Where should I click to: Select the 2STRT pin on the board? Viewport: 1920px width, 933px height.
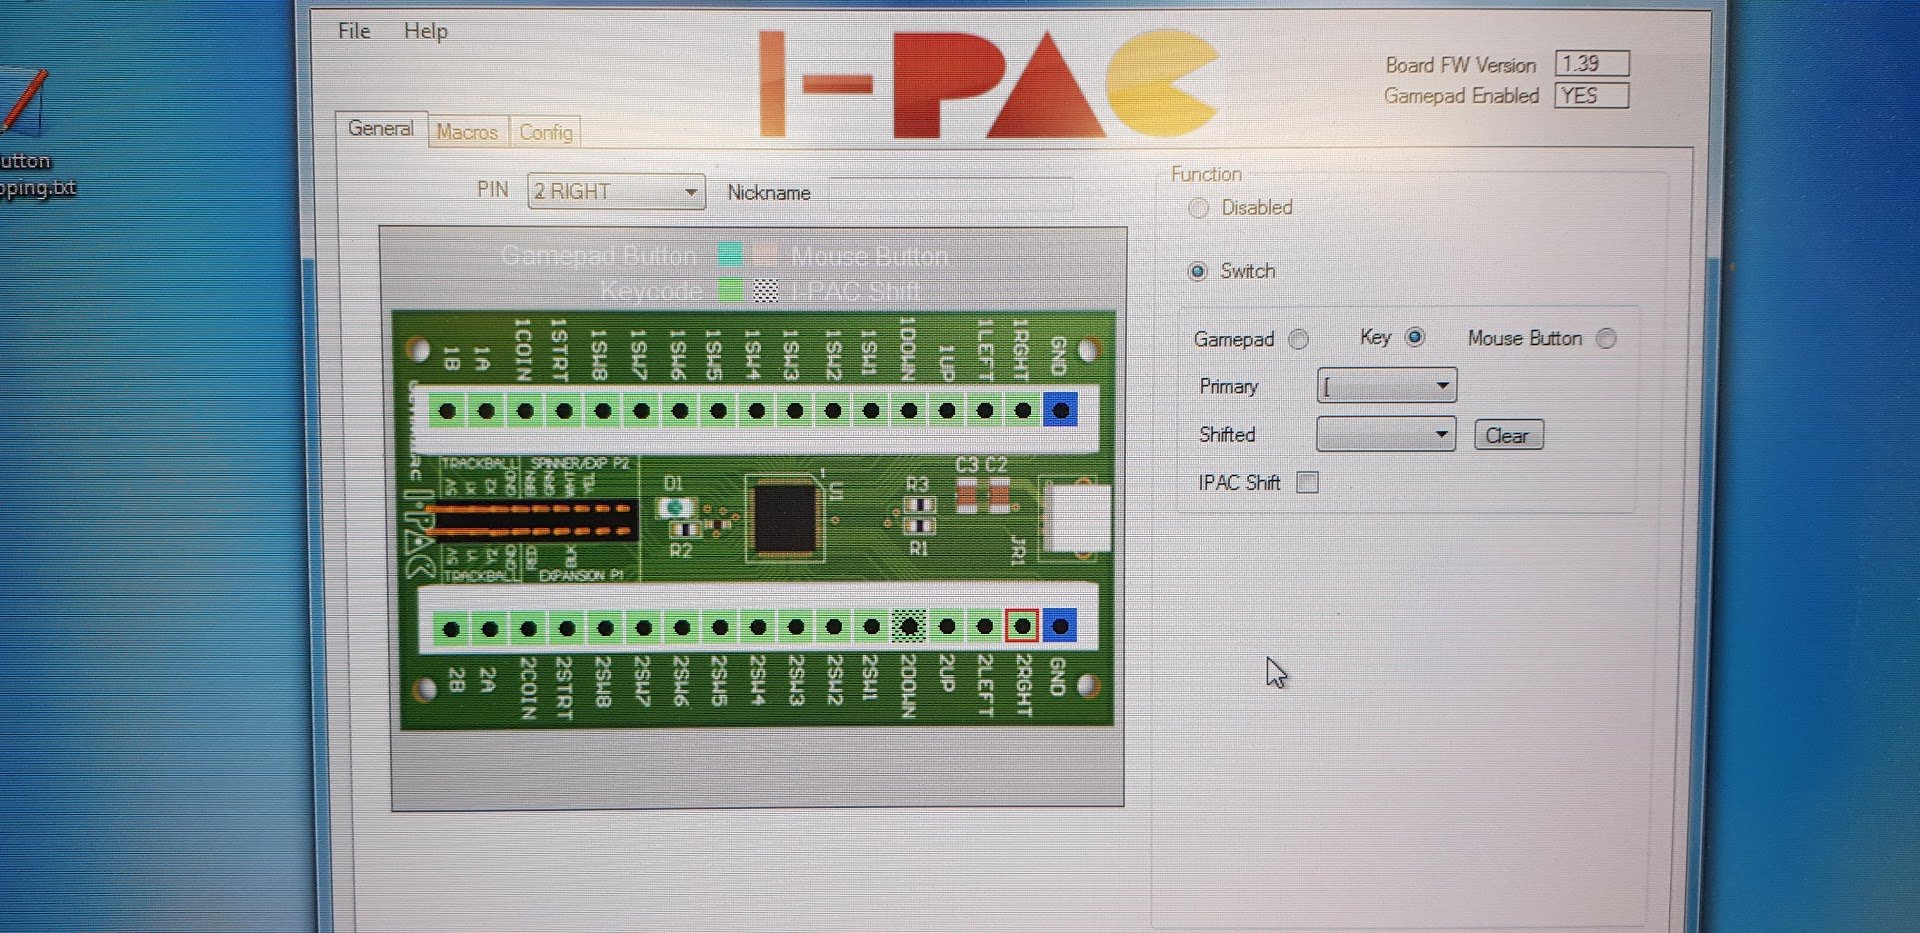[x=567, y=628]
